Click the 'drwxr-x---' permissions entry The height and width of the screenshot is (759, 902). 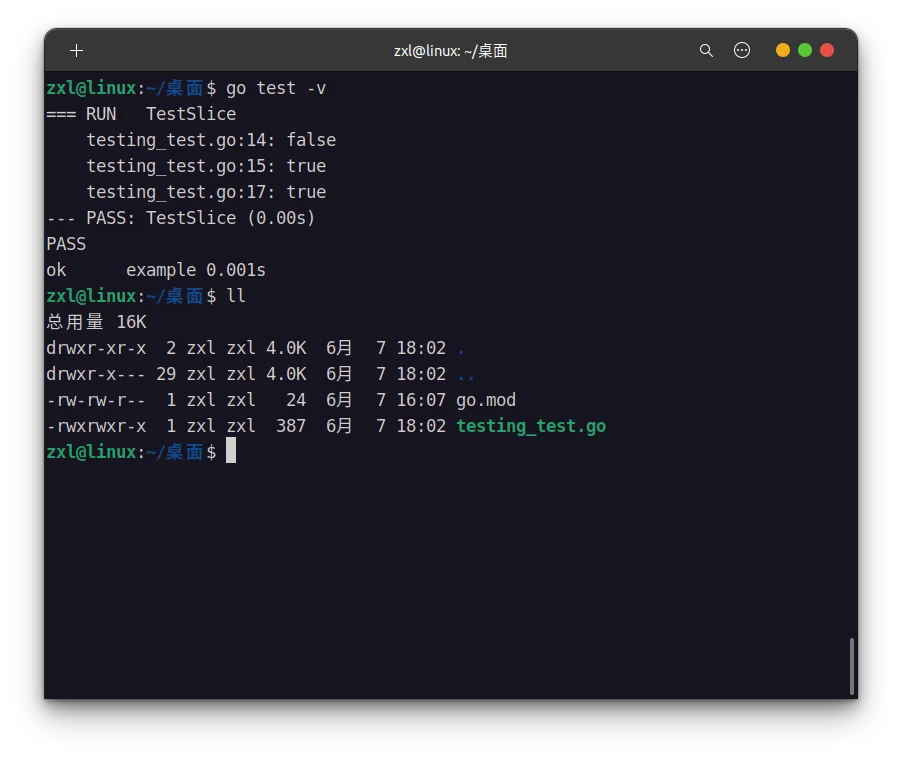(x=96, y=374)
